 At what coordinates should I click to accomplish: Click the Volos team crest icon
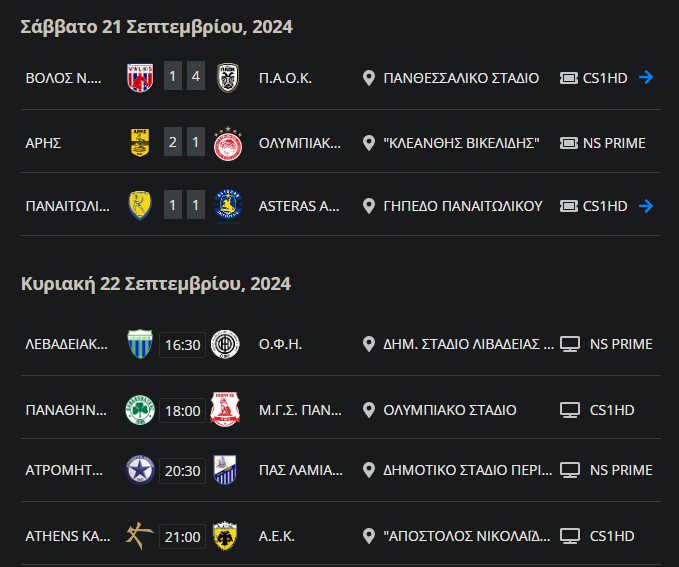pos(140,77)
